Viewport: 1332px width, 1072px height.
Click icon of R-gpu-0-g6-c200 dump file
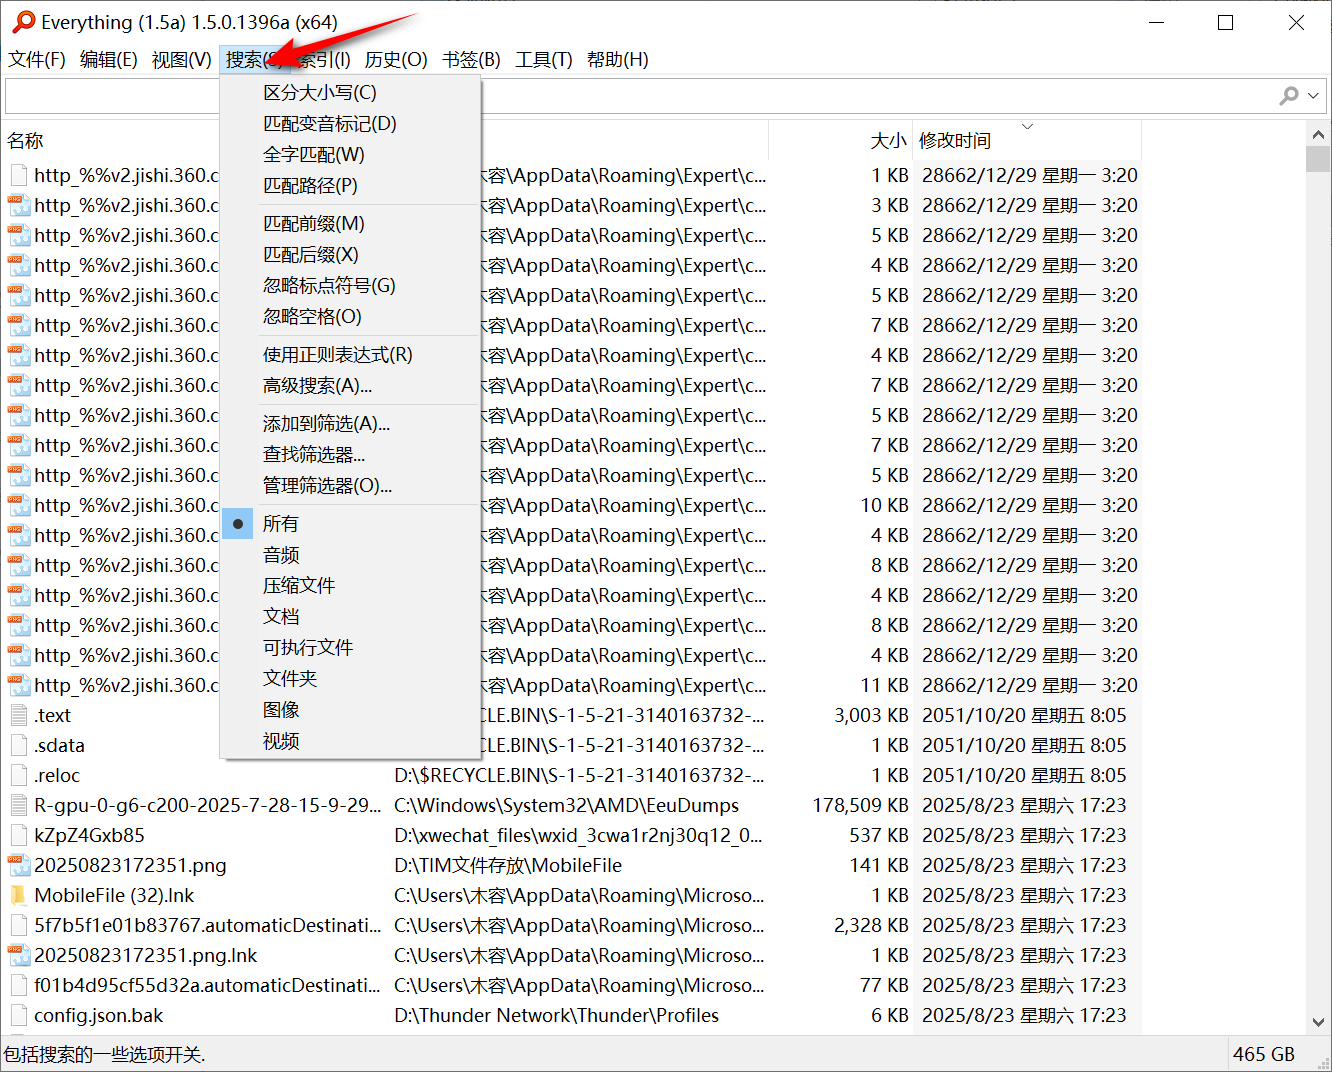[x=18, y=805]
